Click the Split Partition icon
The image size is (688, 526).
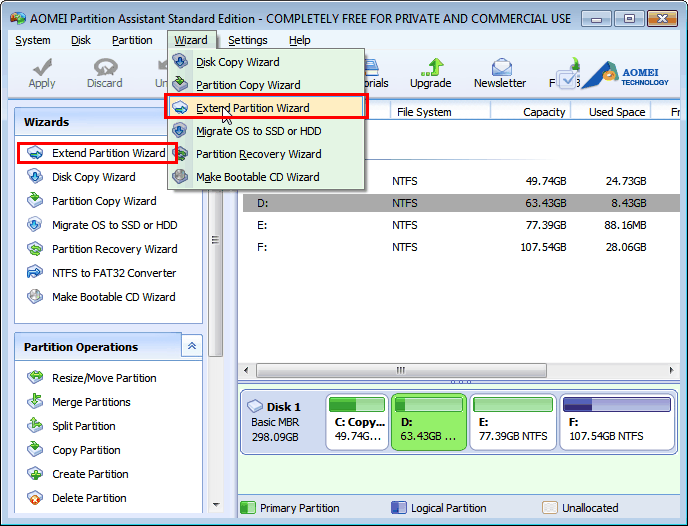pos(35,426)
